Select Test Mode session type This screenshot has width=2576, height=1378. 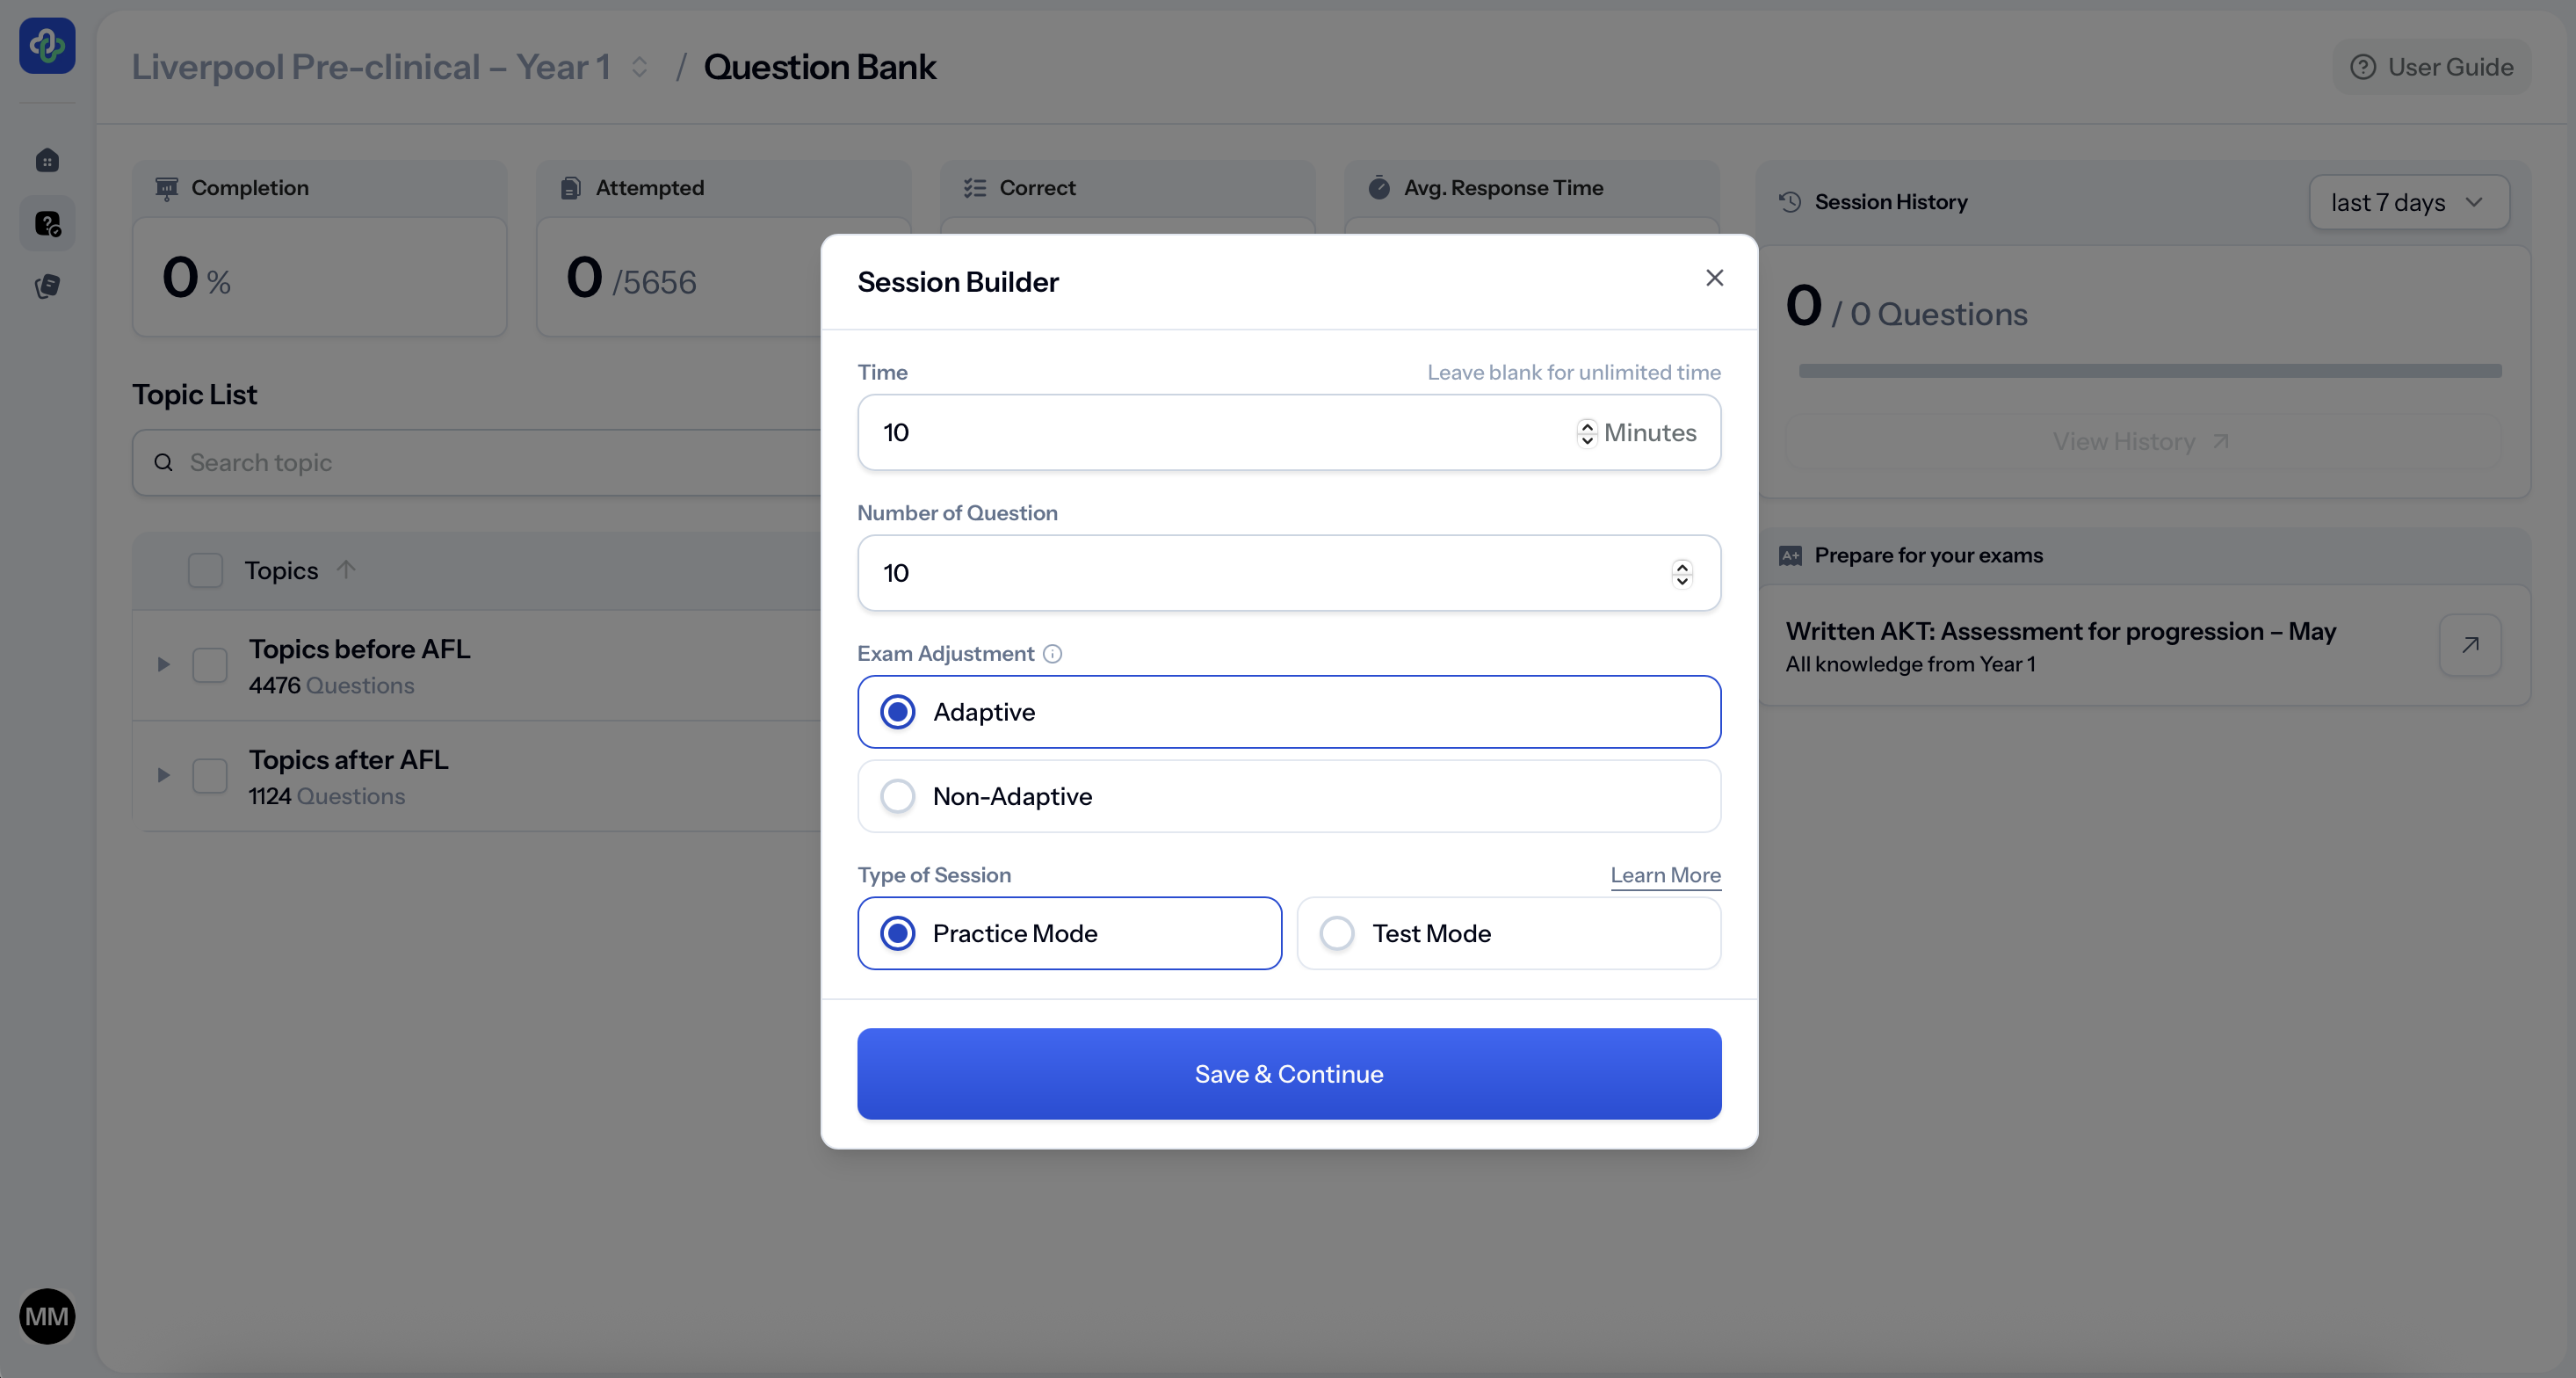pos(1337,934)
